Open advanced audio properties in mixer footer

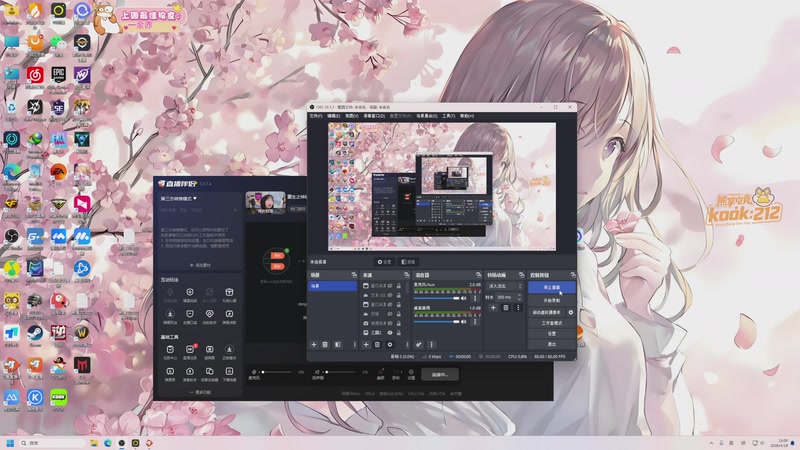pos(419,345)
